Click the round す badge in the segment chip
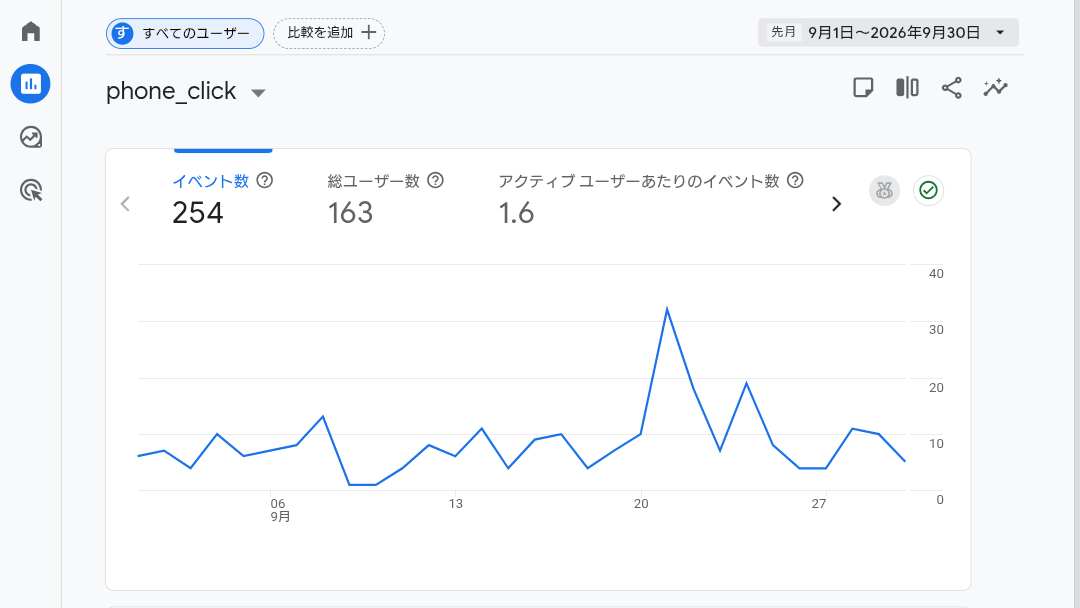Screen dimensions: 1080x608 point(122,33)
